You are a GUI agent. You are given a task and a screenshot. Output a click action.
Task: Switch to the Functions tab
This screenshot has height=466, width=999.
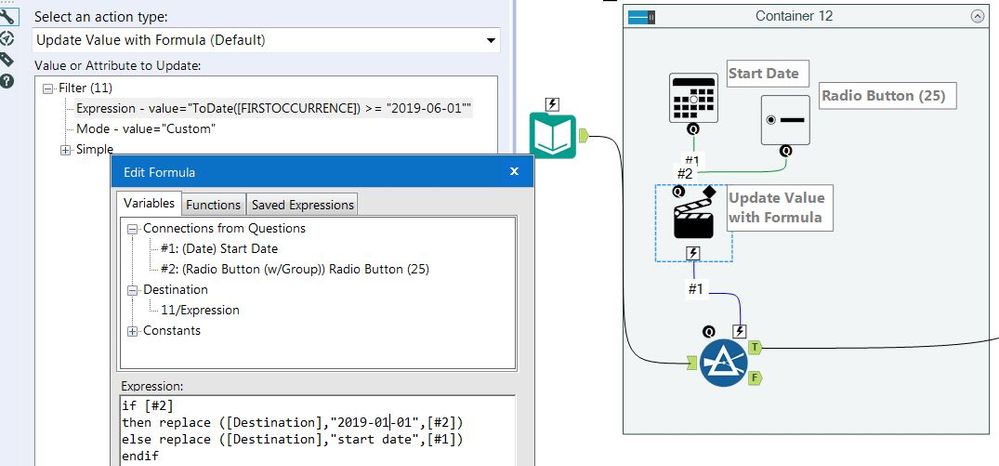213,205
